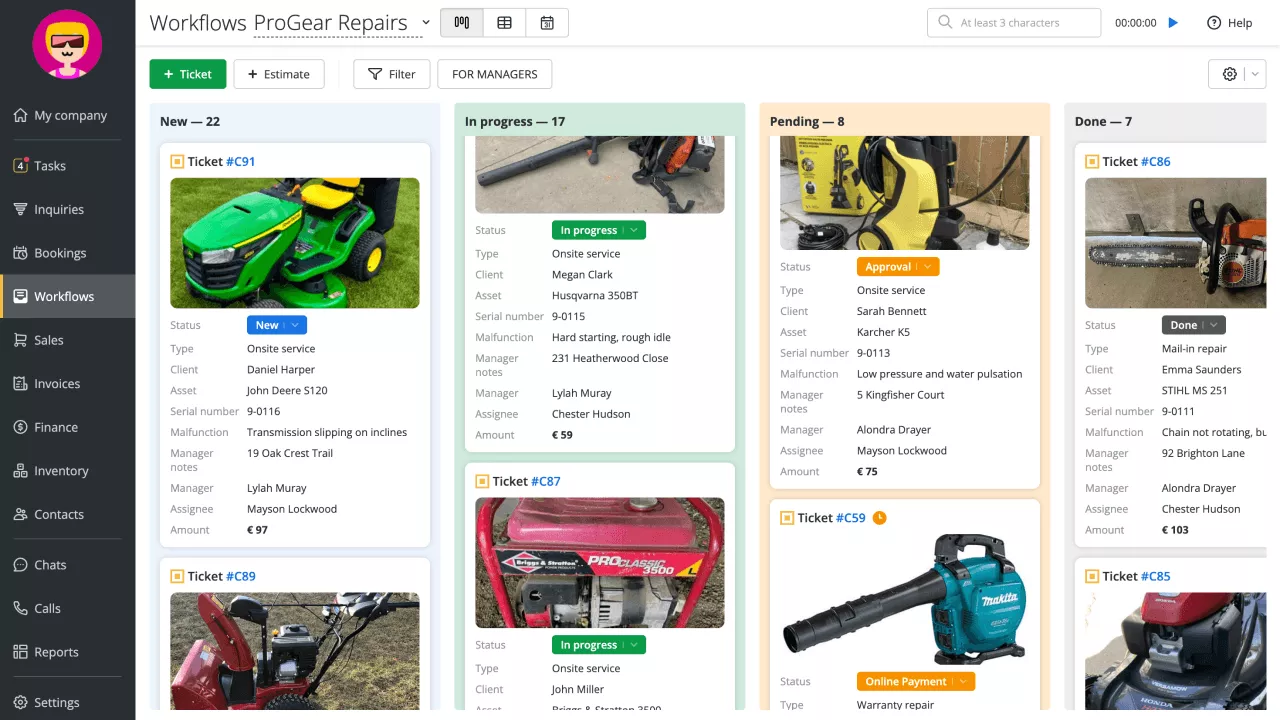Viewport: 1280px width, 720px height.
Task: Open ticket #C89 link
Action: click(x=240, y=576)
